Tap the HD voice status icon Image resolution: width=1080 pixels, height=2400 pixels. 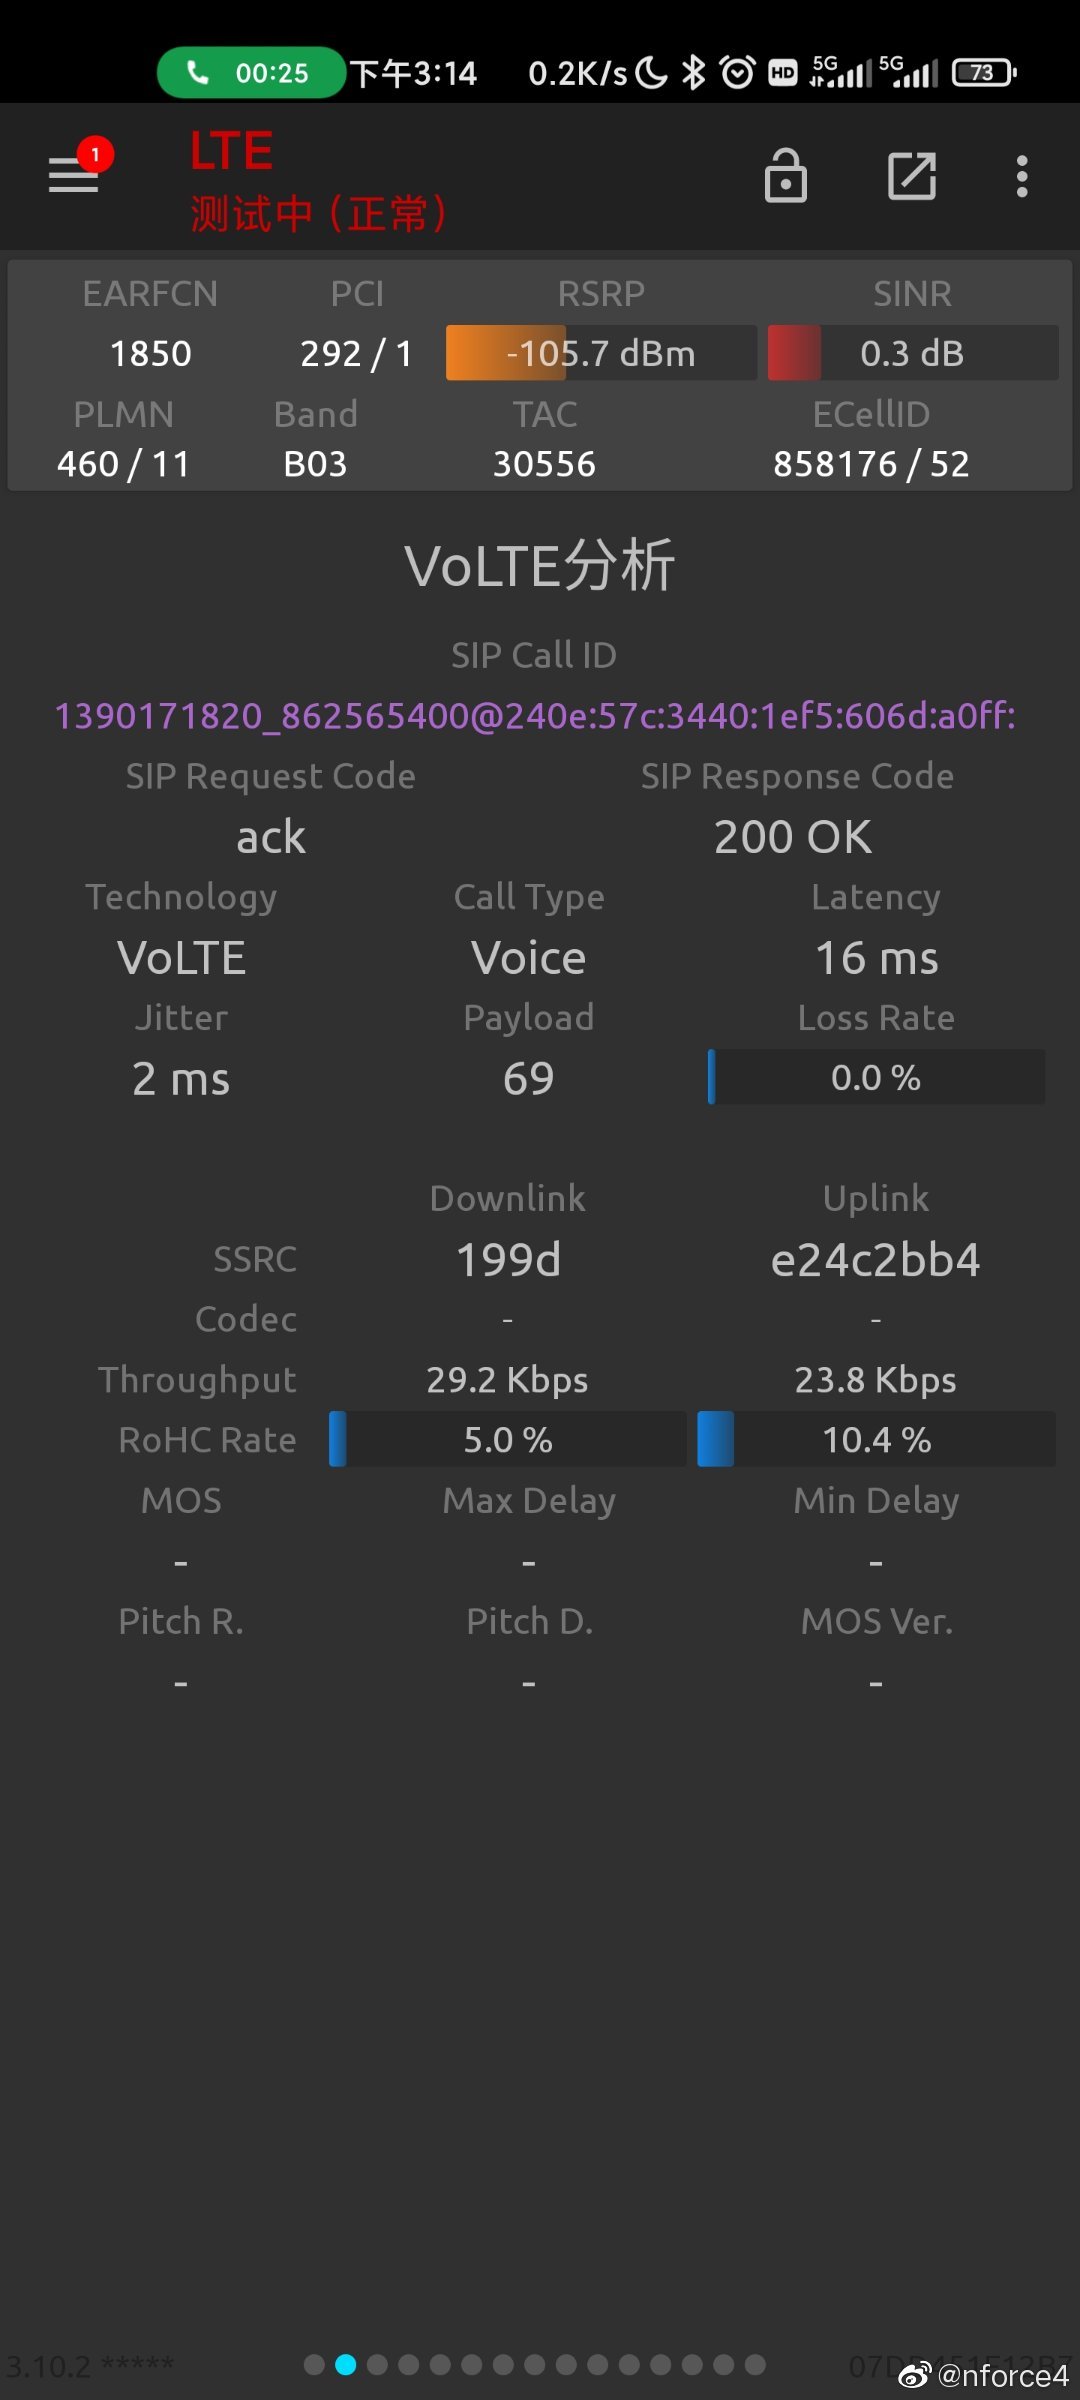click(783, 72)
